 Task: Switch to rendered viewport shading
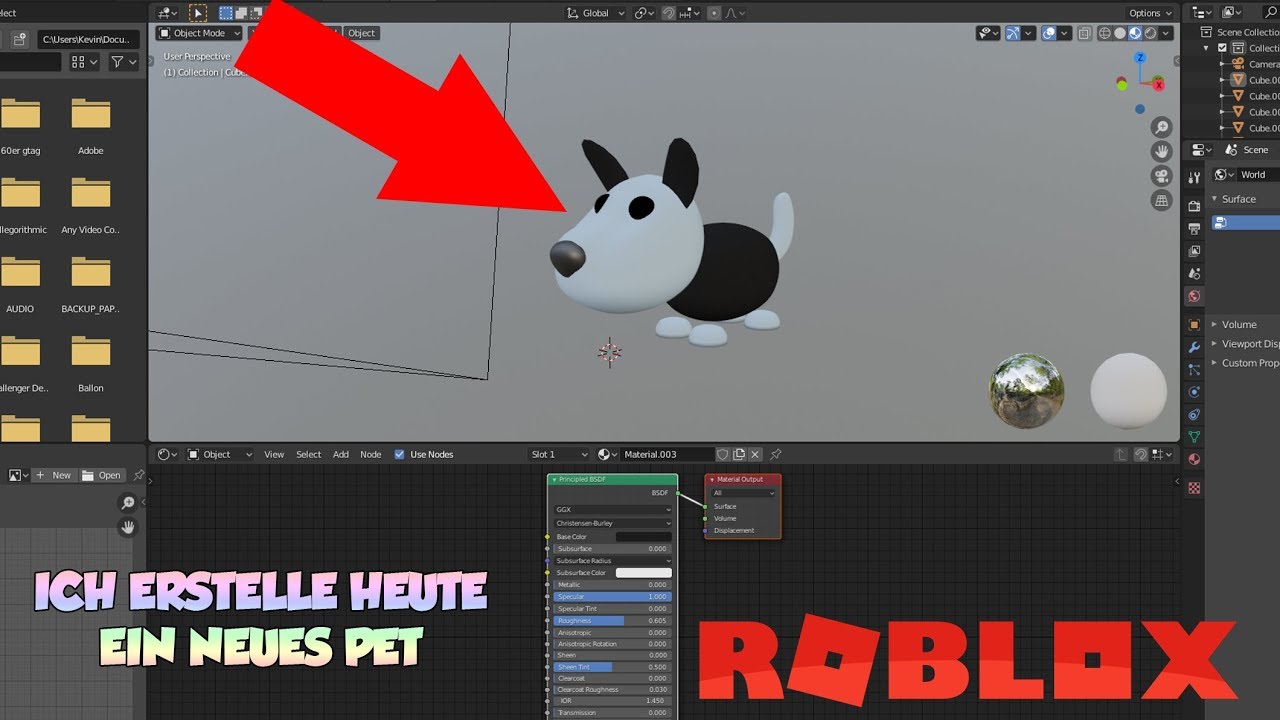click(1150, 33)
